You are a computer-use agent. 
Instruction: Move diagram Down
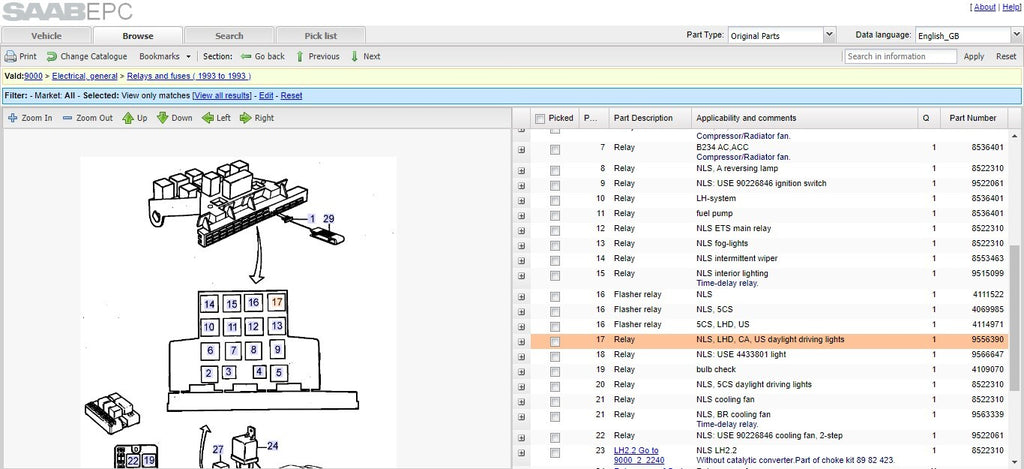coord(174,118)
